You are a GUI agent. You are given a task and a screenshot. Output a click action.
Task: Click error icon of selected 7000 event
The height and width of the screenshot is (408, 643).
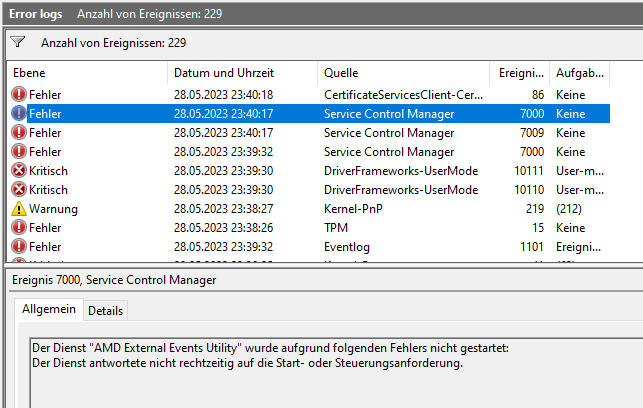19,113
